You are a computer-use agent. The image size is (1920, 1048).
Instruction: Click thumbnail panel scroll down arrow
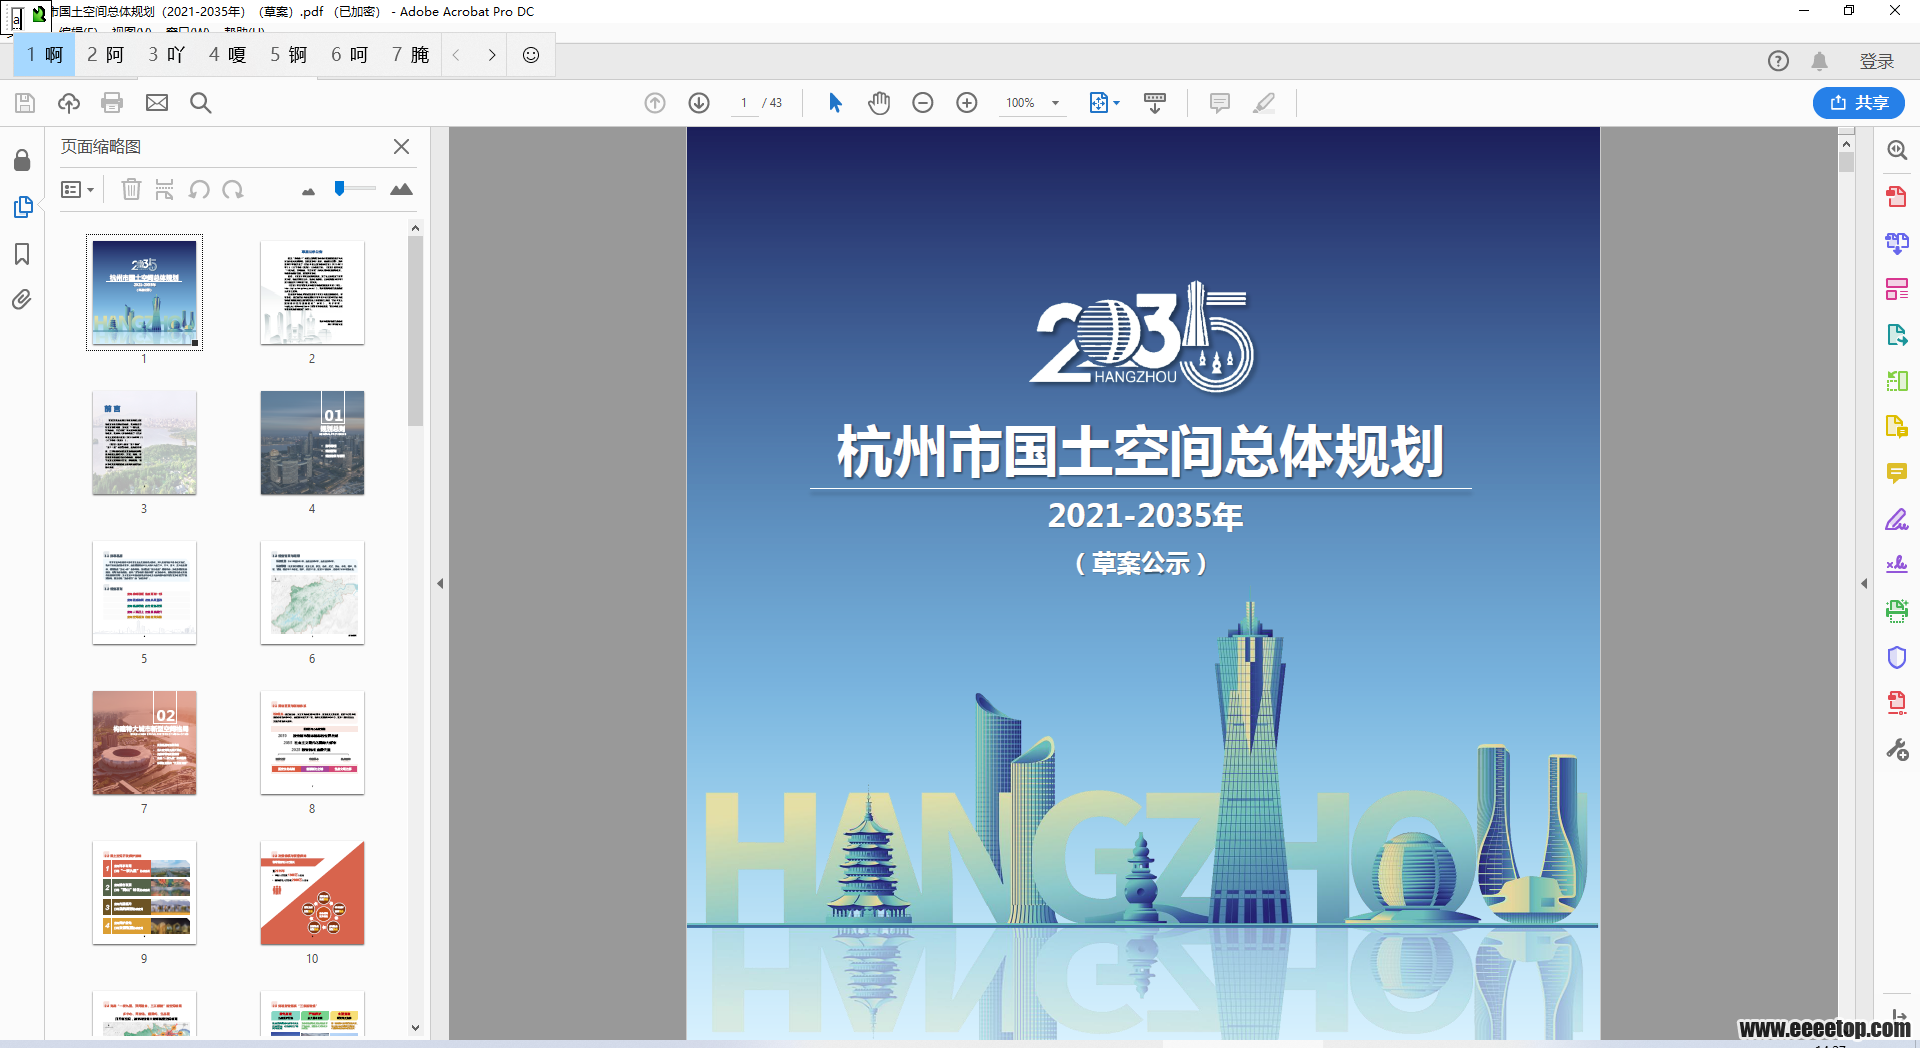pyautogui.click(x=415, y=1027)
